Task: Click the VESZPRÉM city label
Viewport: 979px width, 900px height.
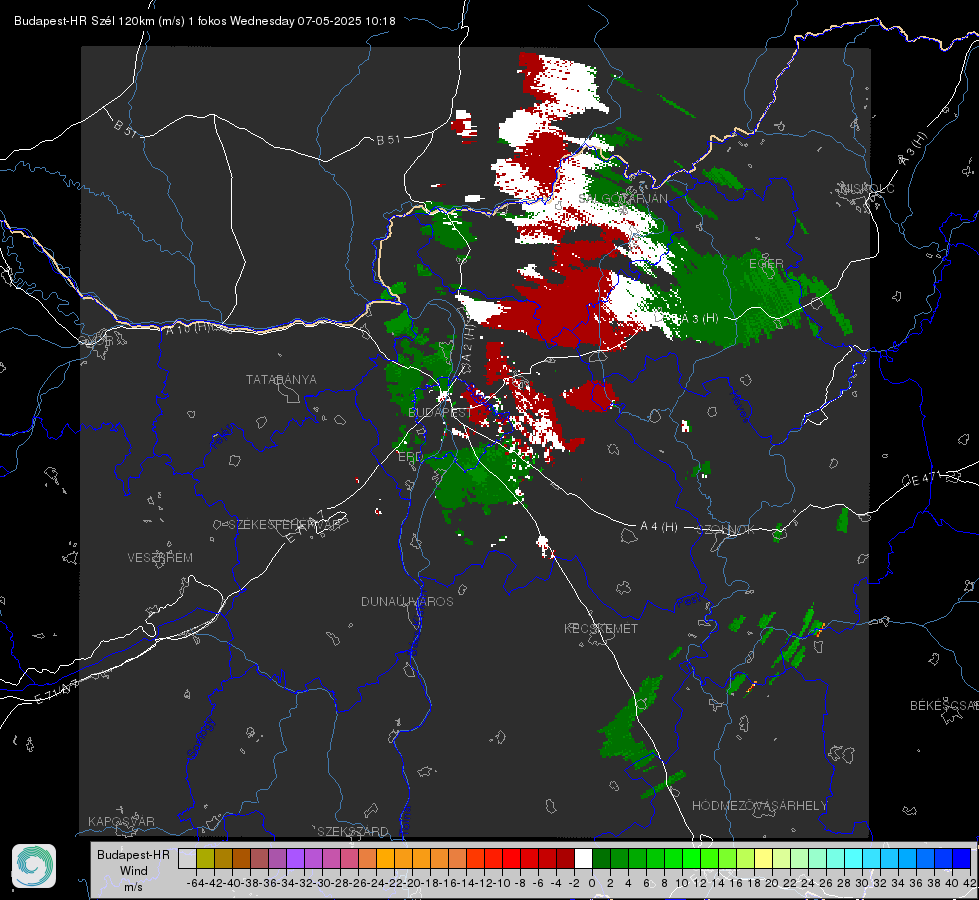Action: pos(160,558)
